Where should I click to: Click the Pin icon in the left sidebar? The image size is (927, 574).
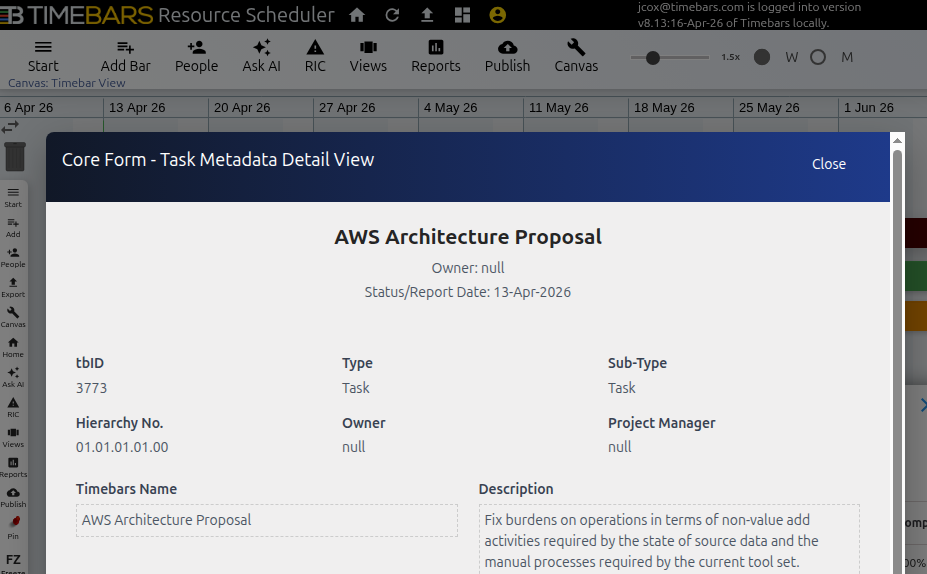coord(13,528)
